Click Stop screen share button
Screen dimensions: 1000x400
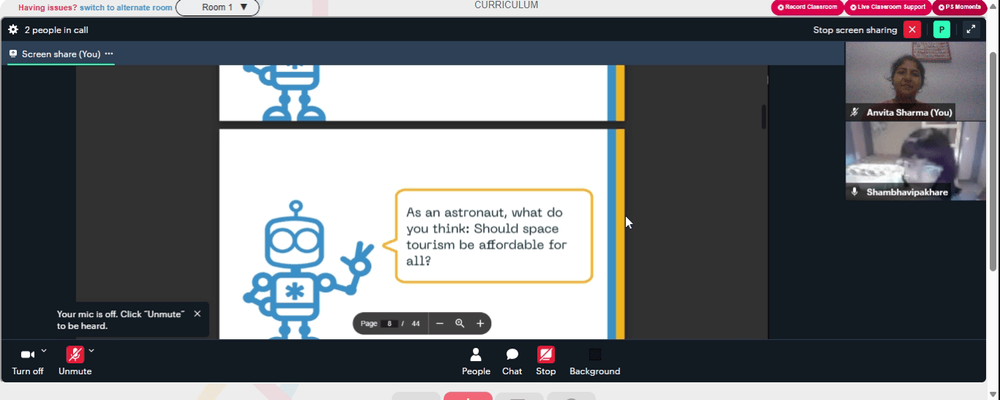545,361
